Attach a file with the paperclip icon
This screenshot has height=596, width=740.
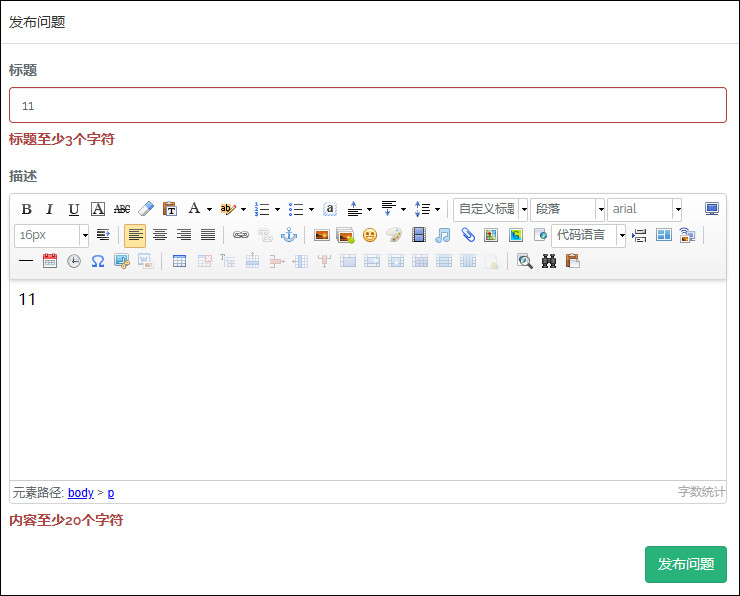click(467, 235)
